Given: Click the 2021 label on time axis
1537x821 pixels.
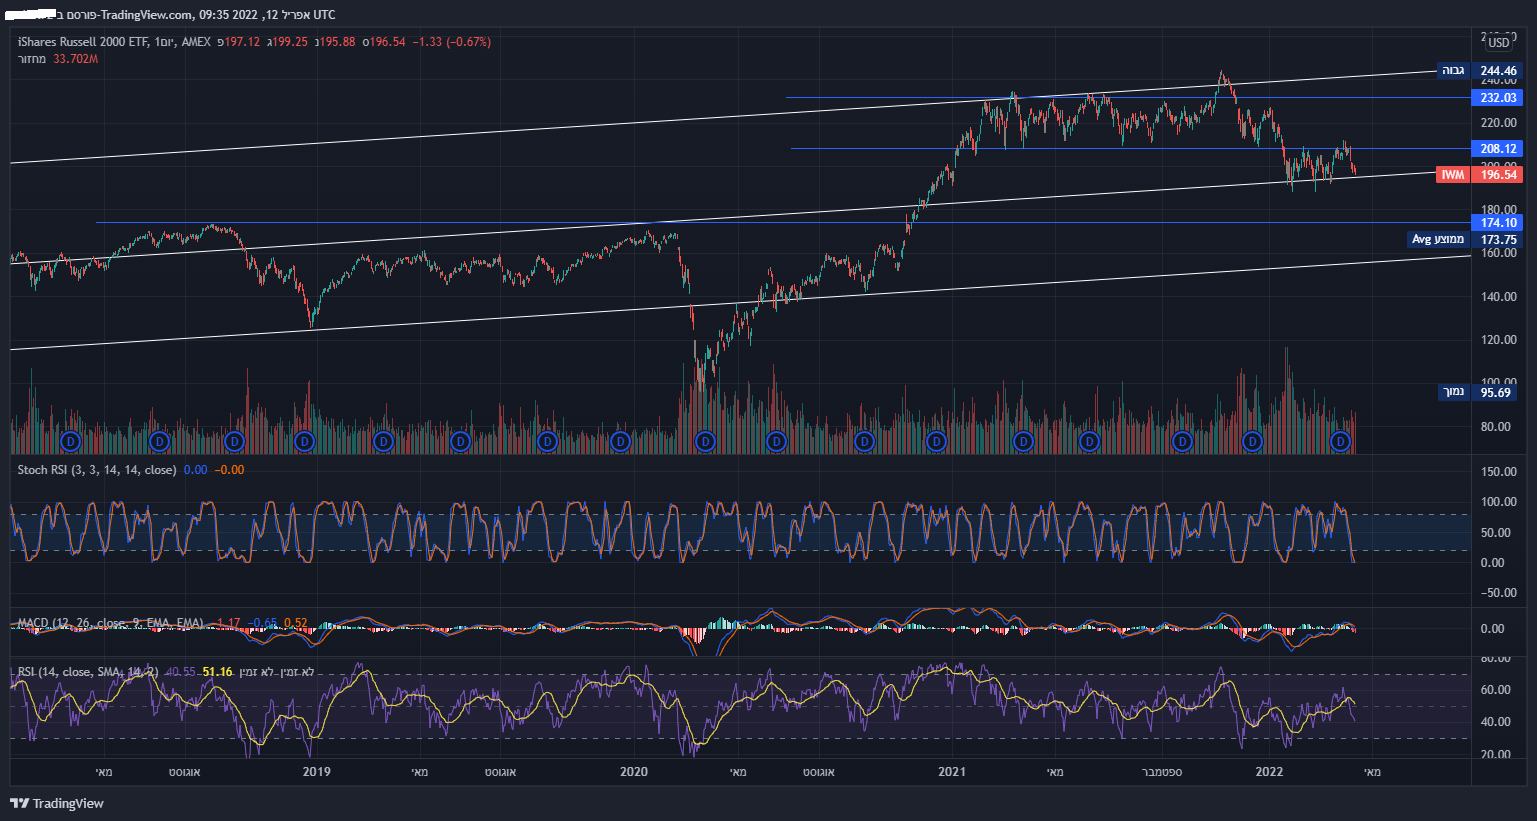Looking at the screenshot, I should tap(952, 771).
